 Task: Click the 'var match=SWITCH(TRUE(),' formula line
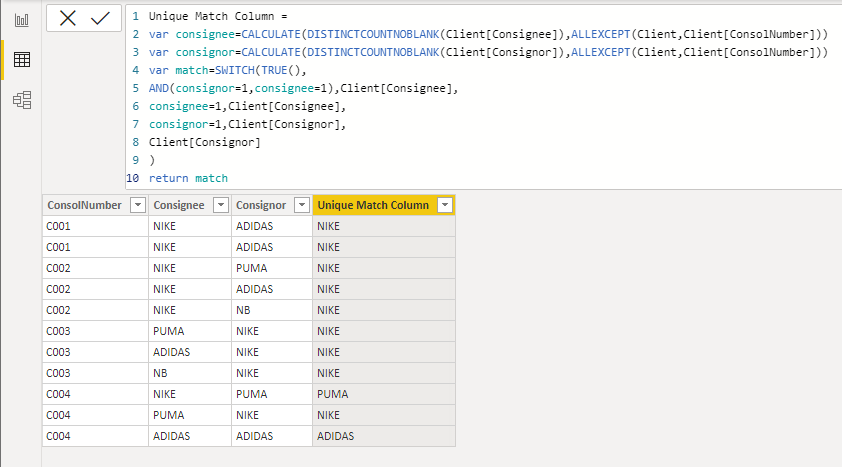tap(227, 70)
